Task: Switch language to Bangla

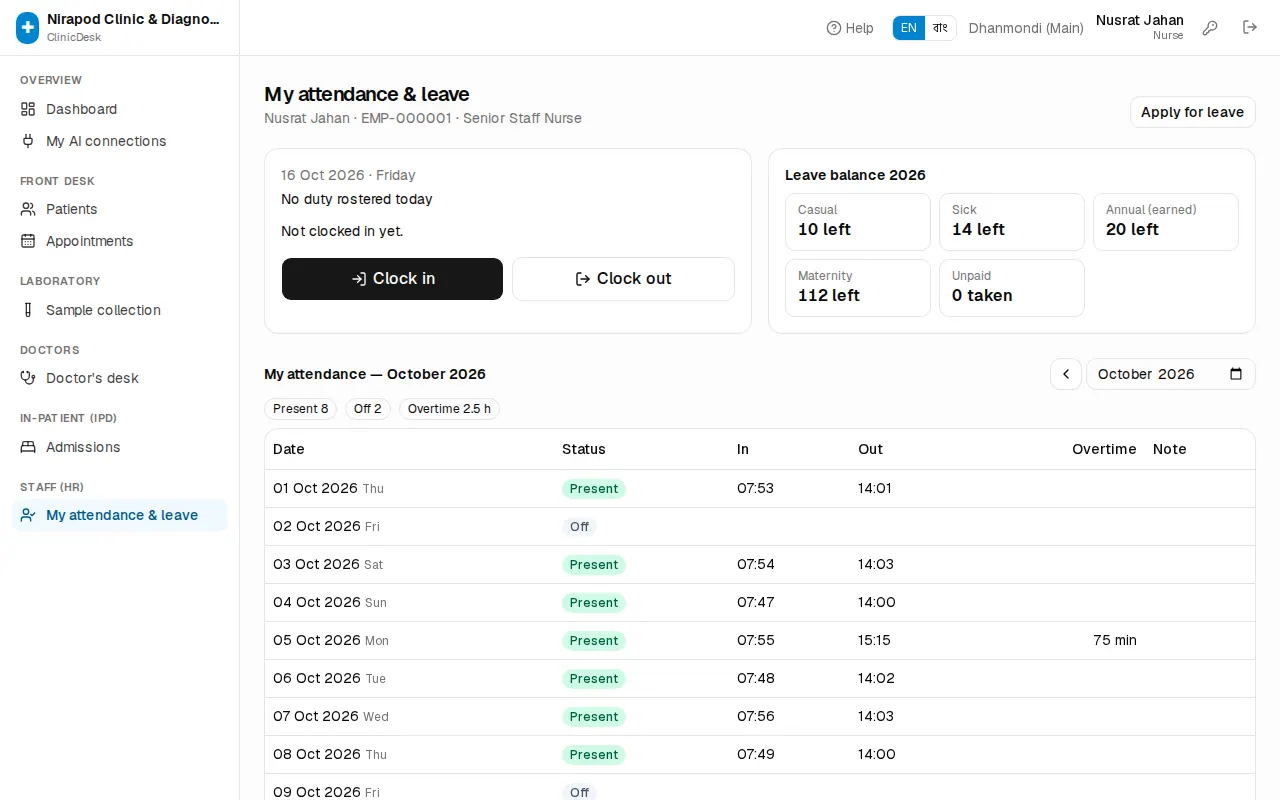Action: tap(941, 28)
